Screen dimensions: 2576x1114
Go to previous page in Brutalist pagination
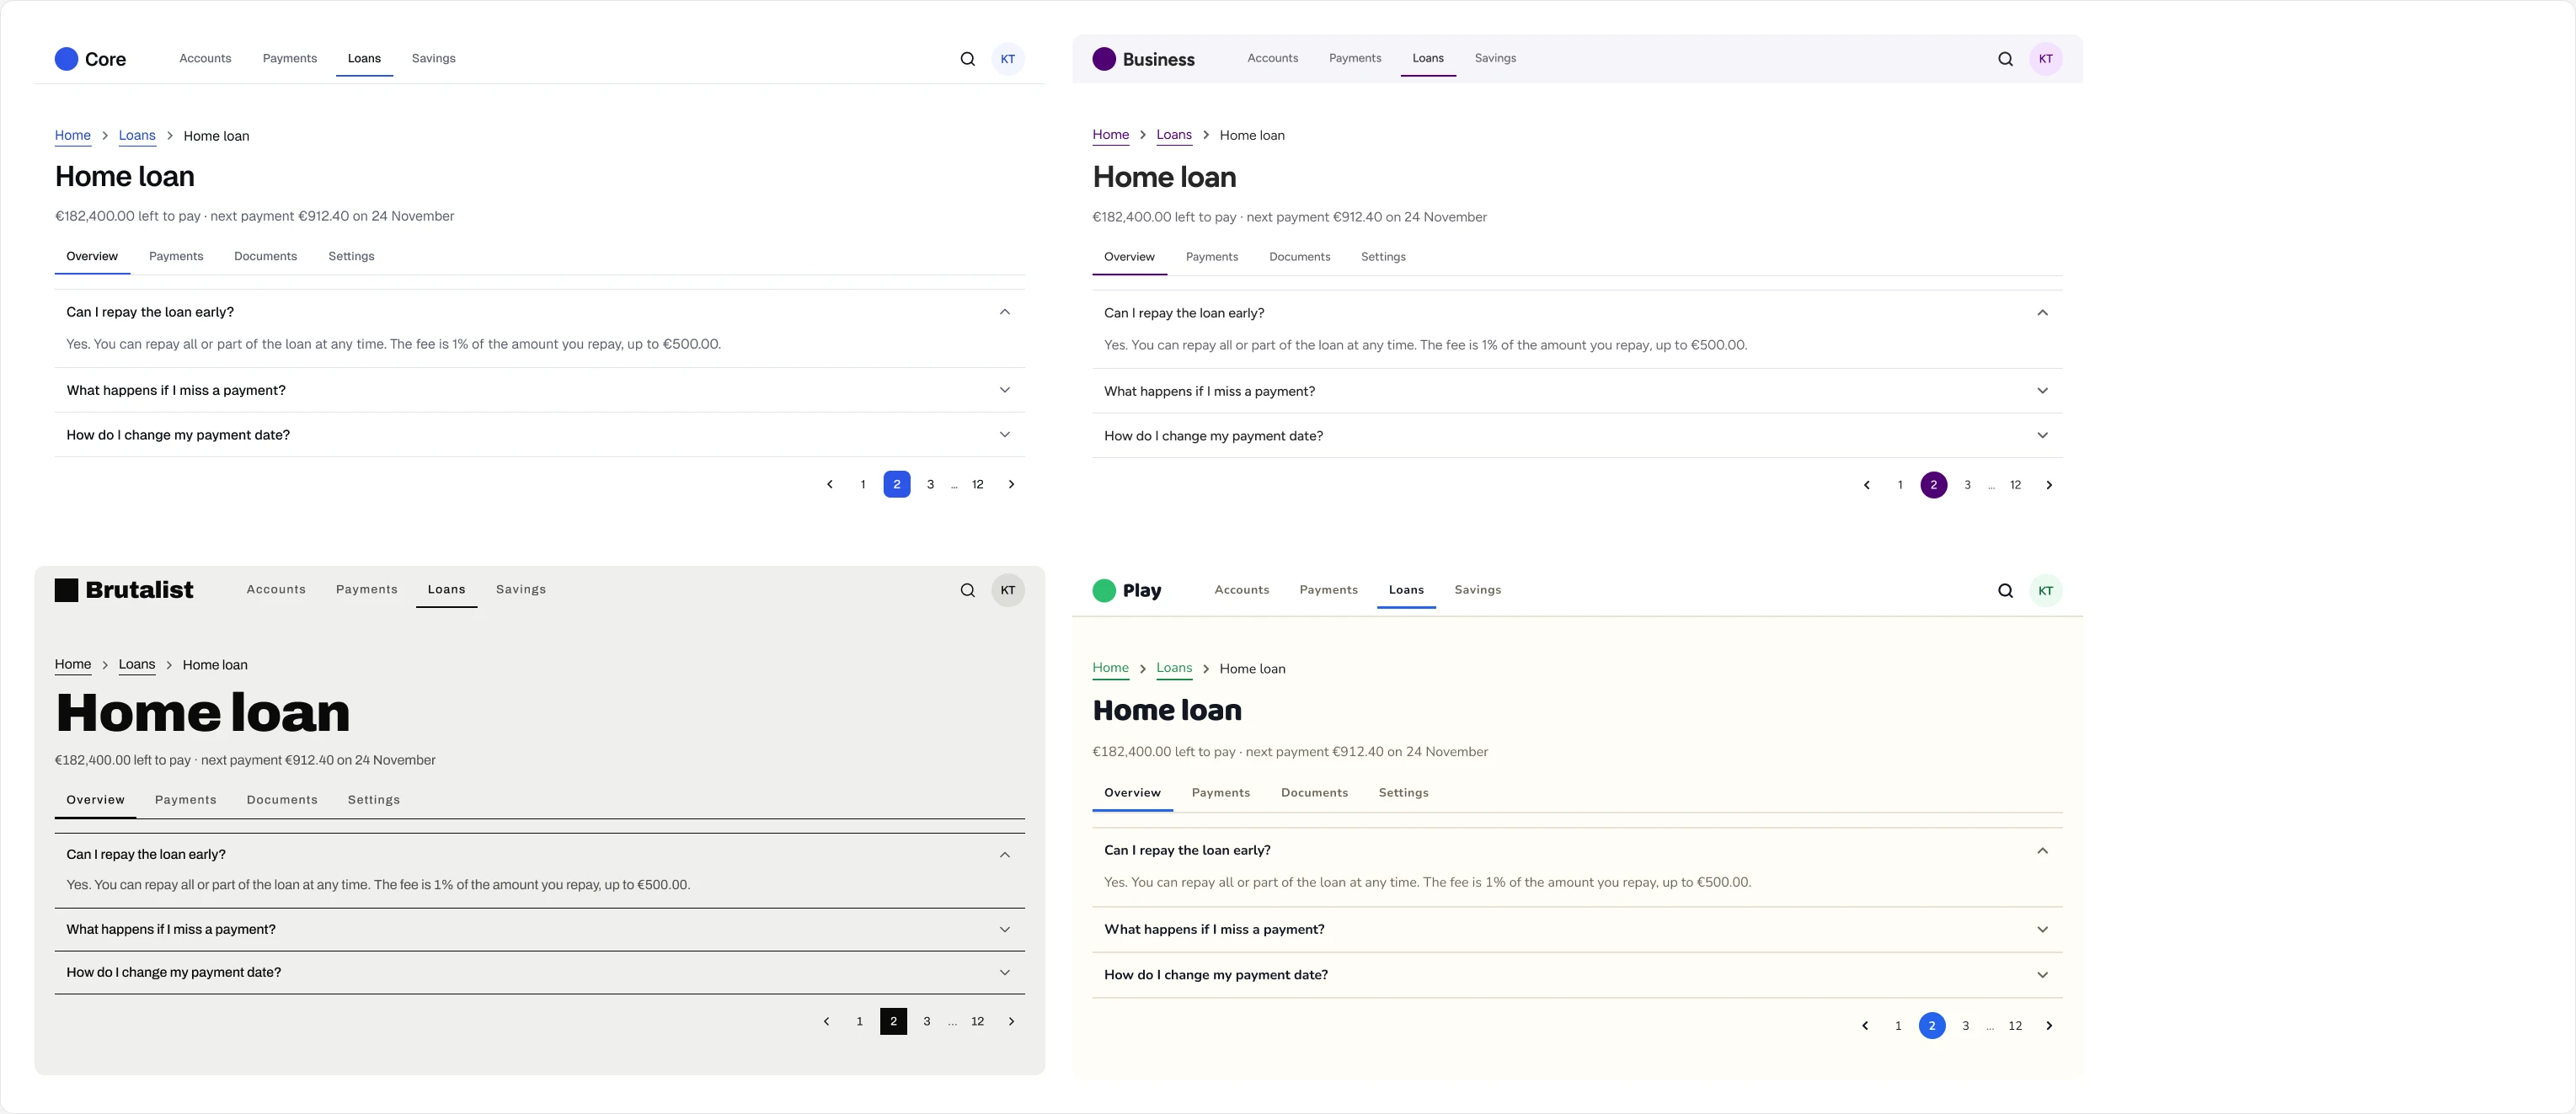[x=826, y=1022]
